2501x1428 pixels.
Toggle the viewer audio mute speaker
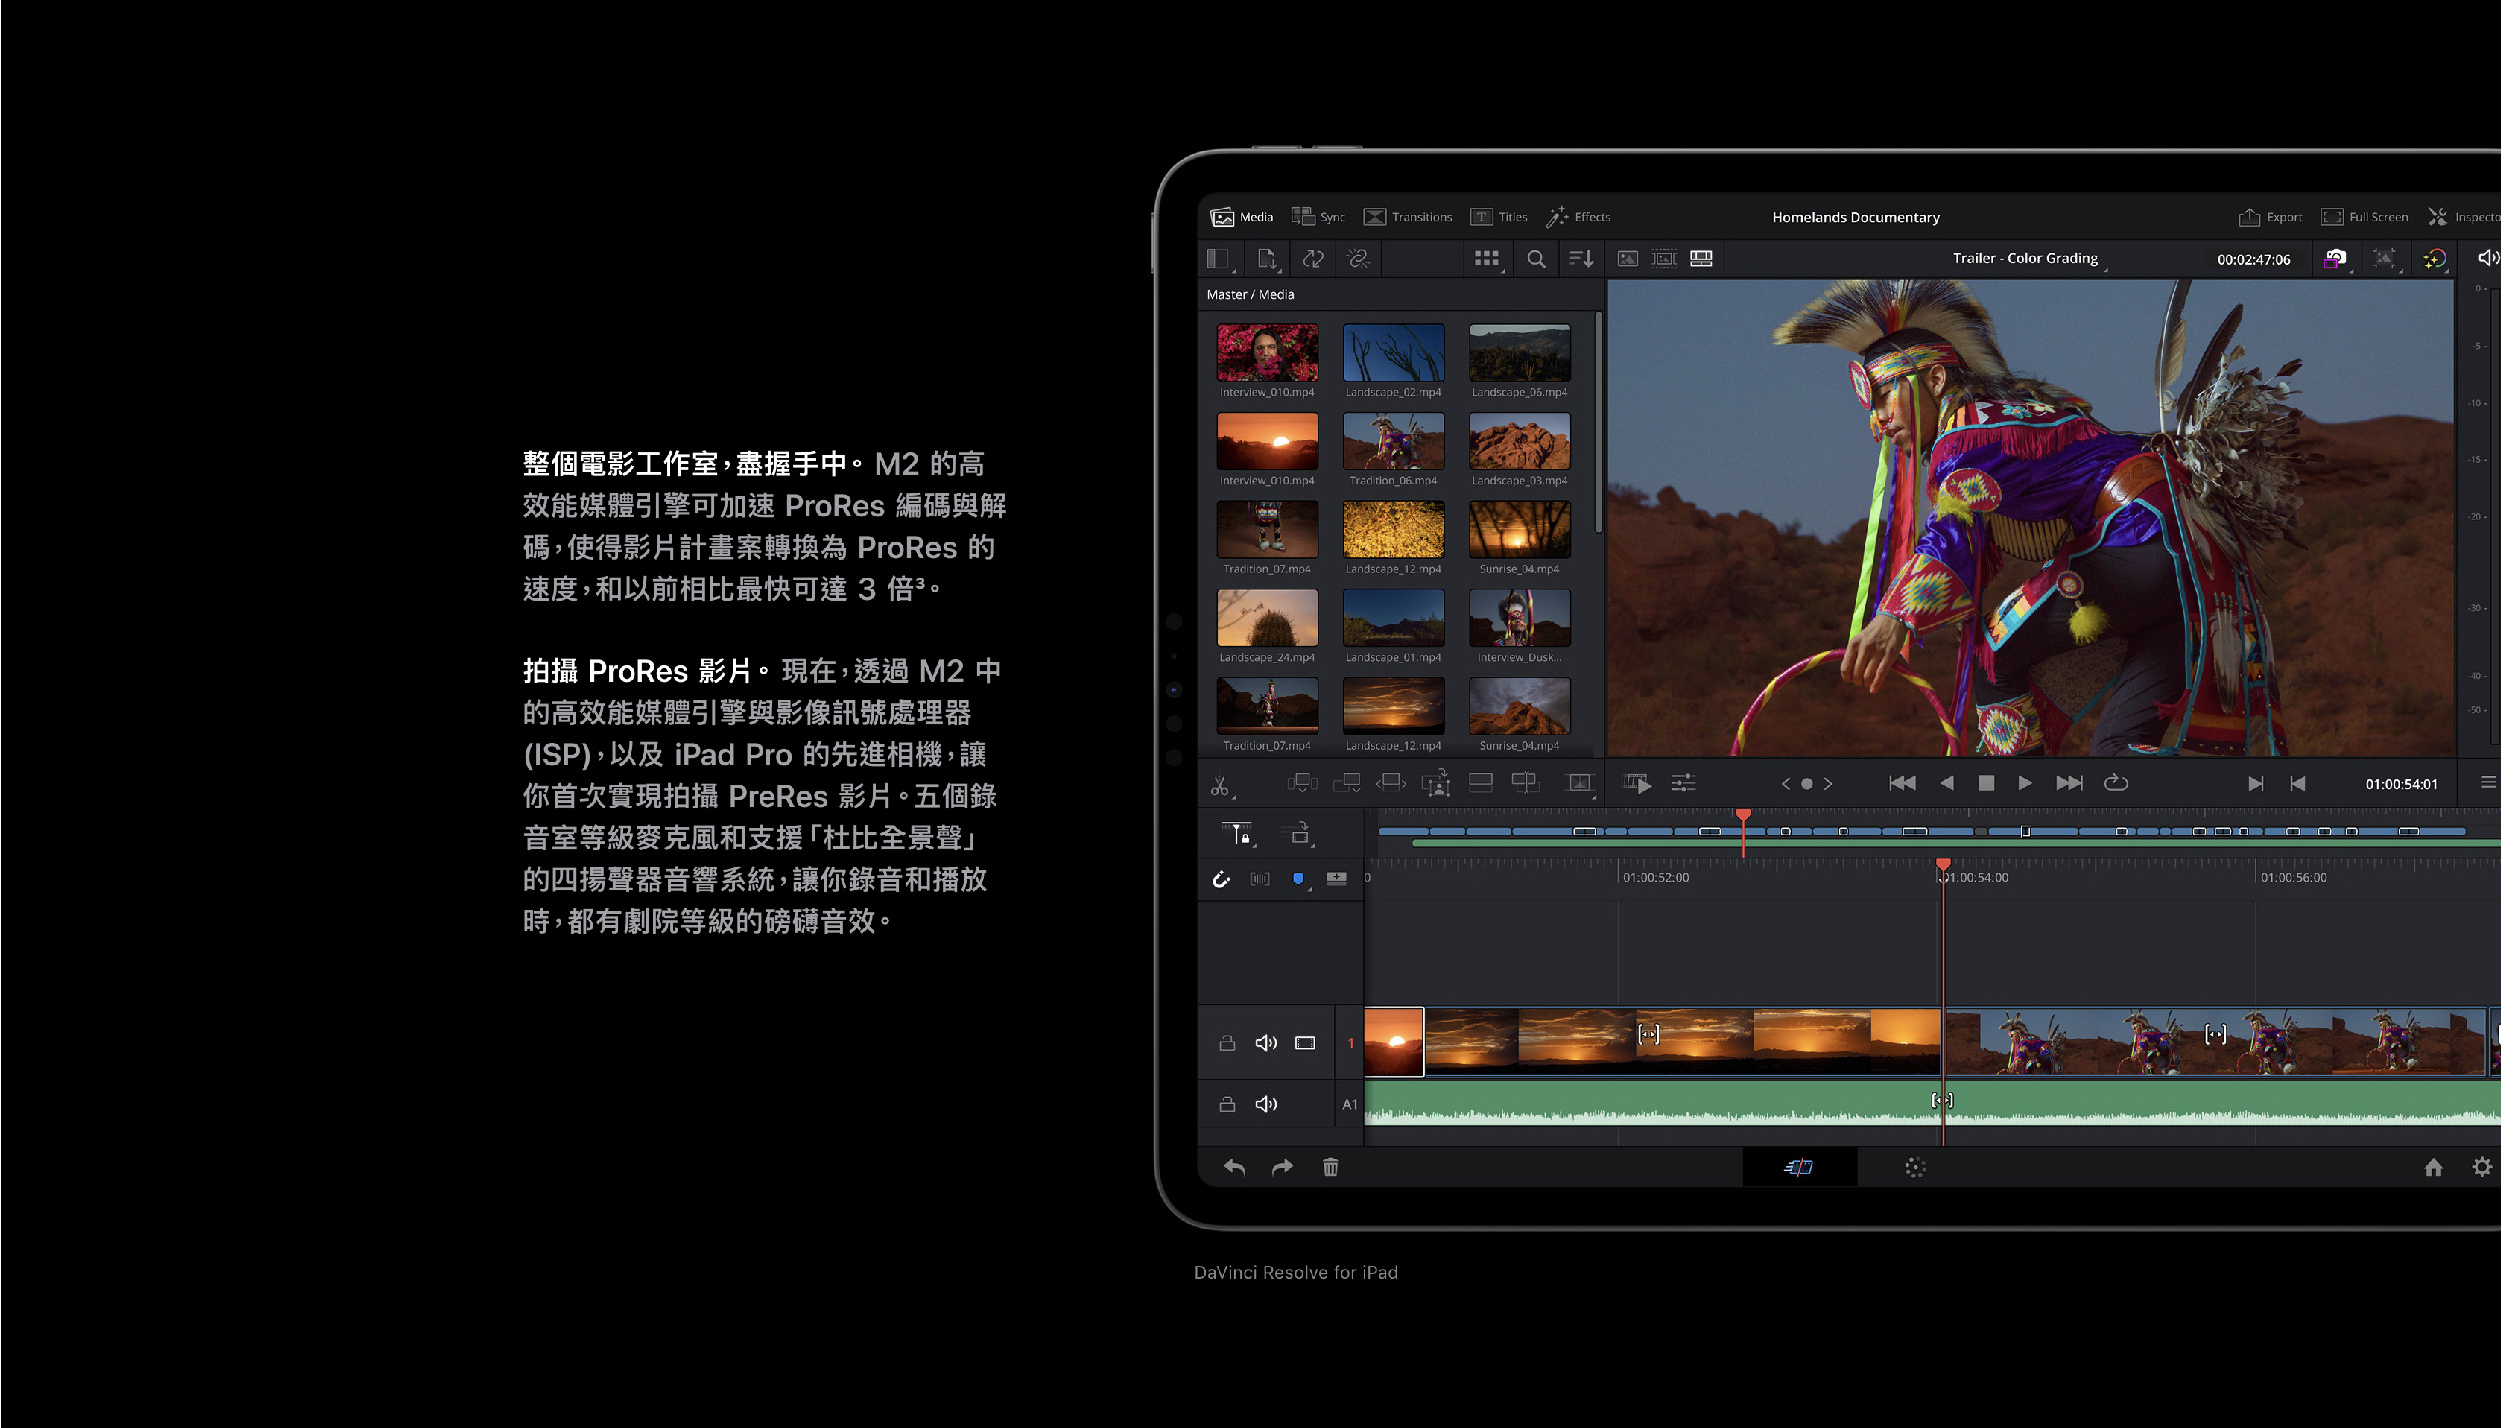pos(2487,258)
